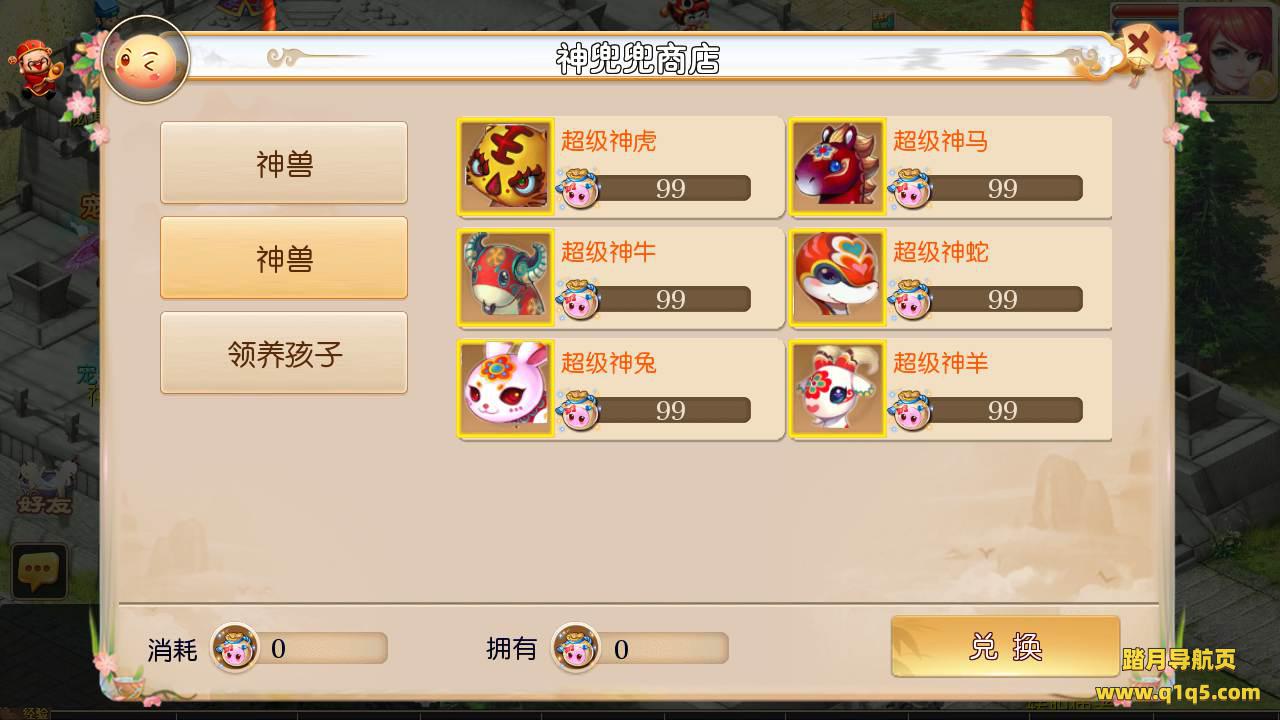The width and height of the screenshot is (1280, 720).
Task: Click the 超级神羊 item name
Action: 940,363
